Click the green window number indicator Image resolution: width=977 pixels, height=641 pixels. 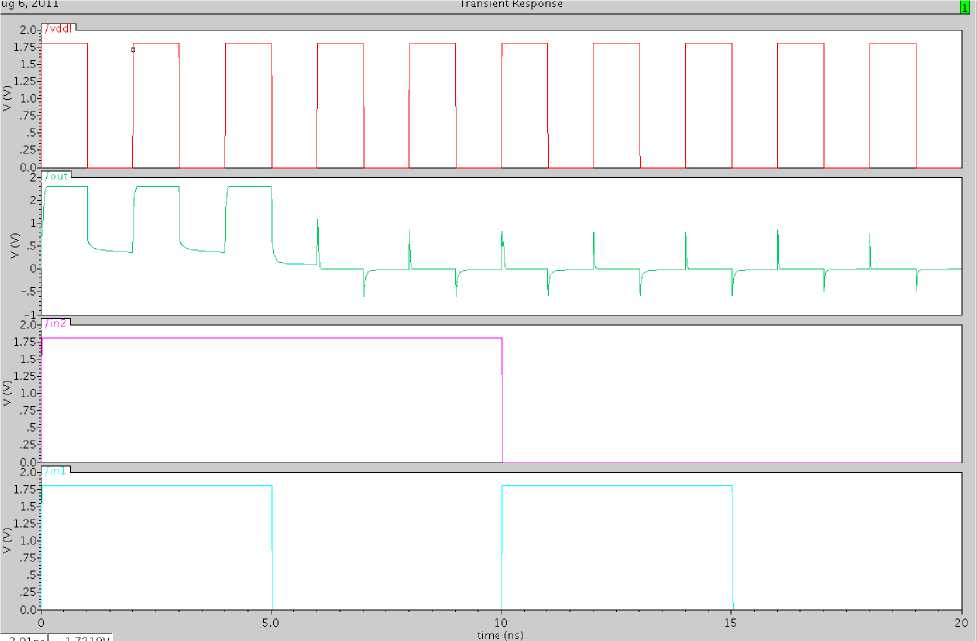(x=964, y=6)
